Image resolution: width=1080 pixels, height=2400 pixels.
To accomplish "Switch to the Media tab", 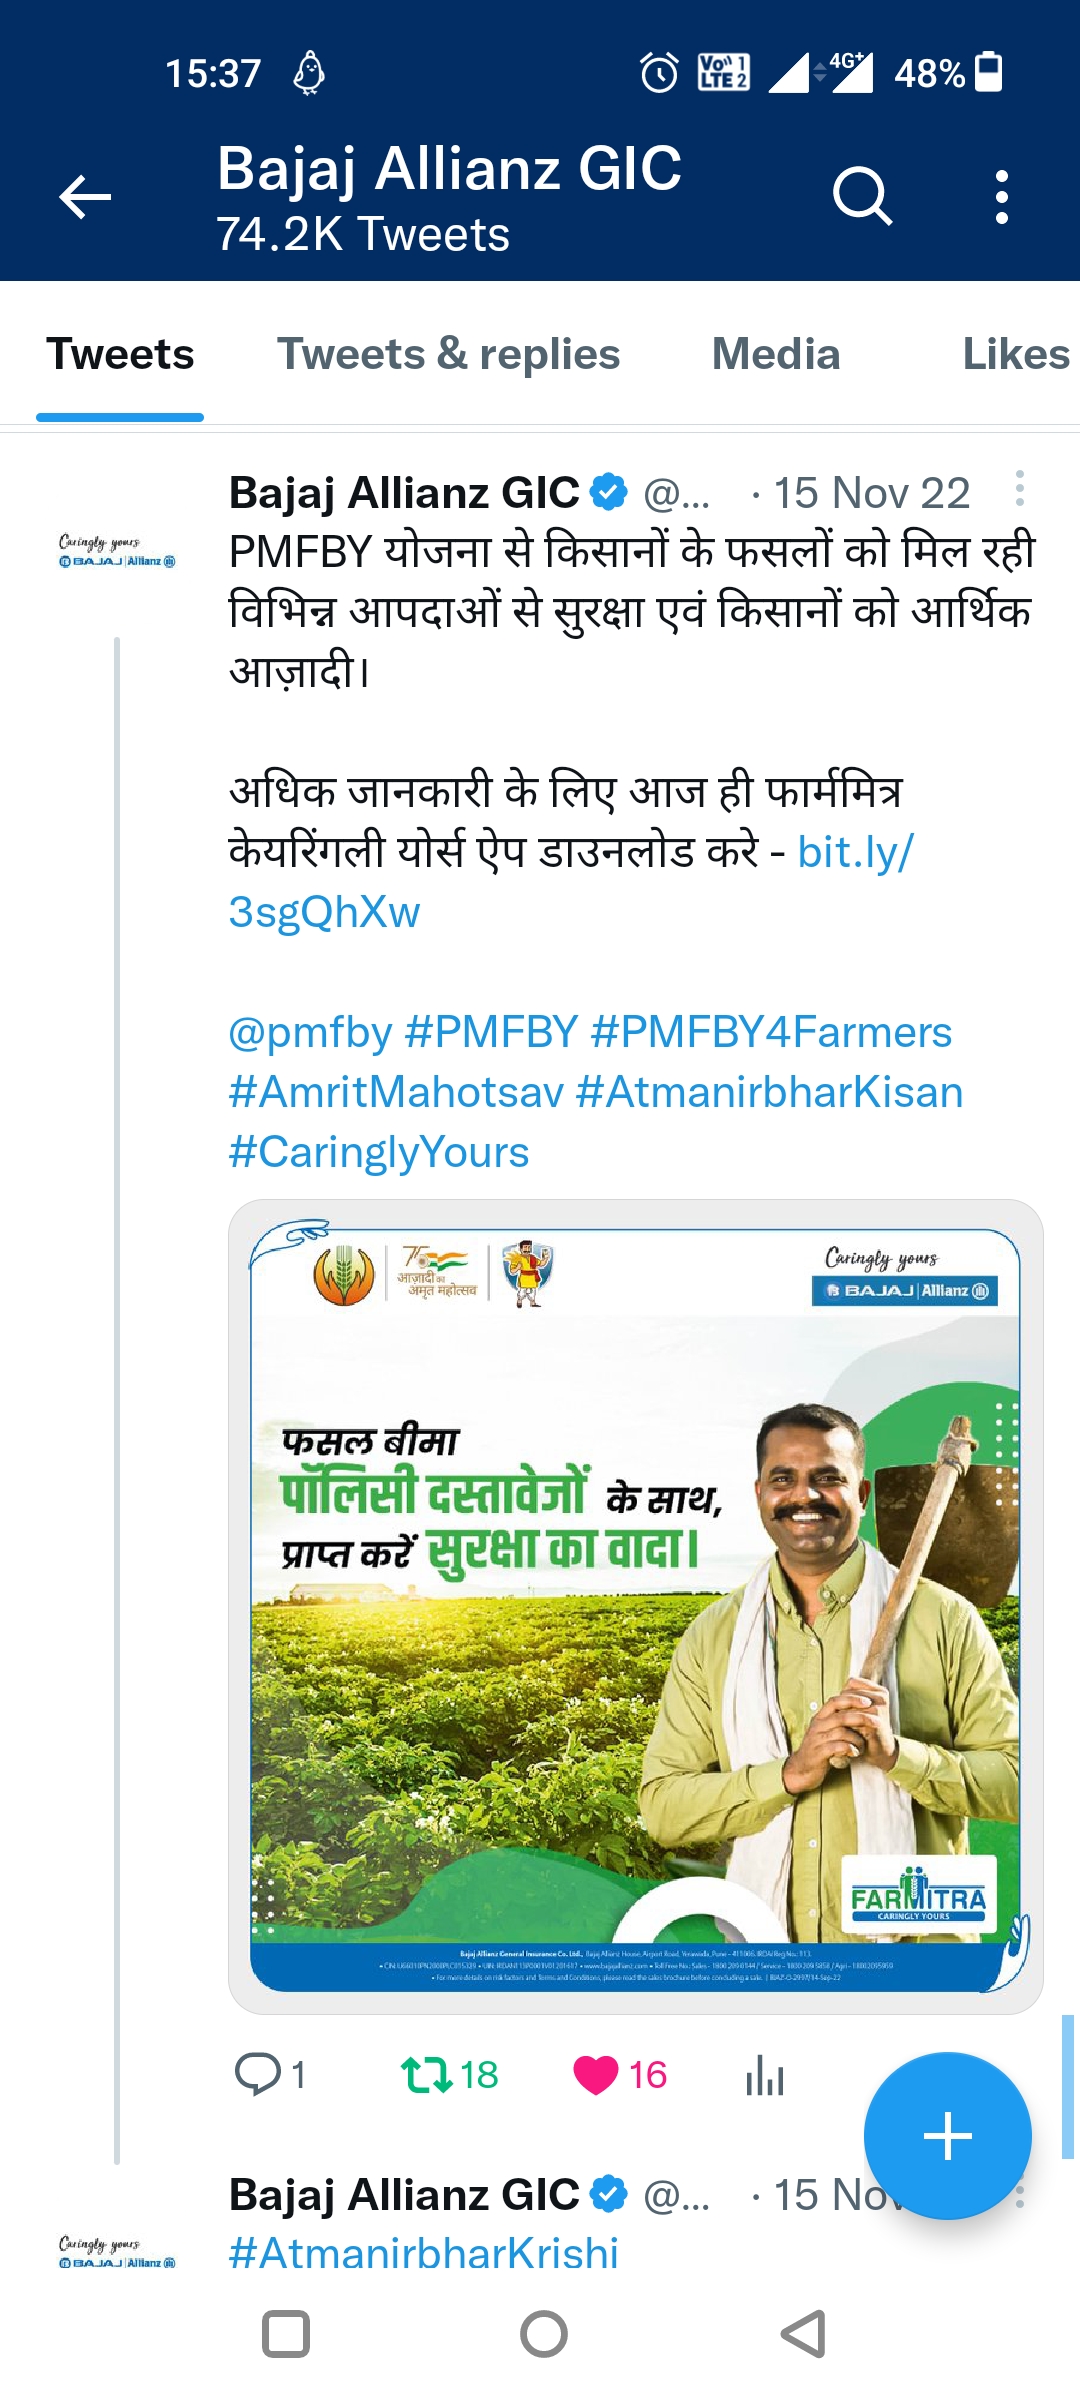I will [x=775, y=354].
